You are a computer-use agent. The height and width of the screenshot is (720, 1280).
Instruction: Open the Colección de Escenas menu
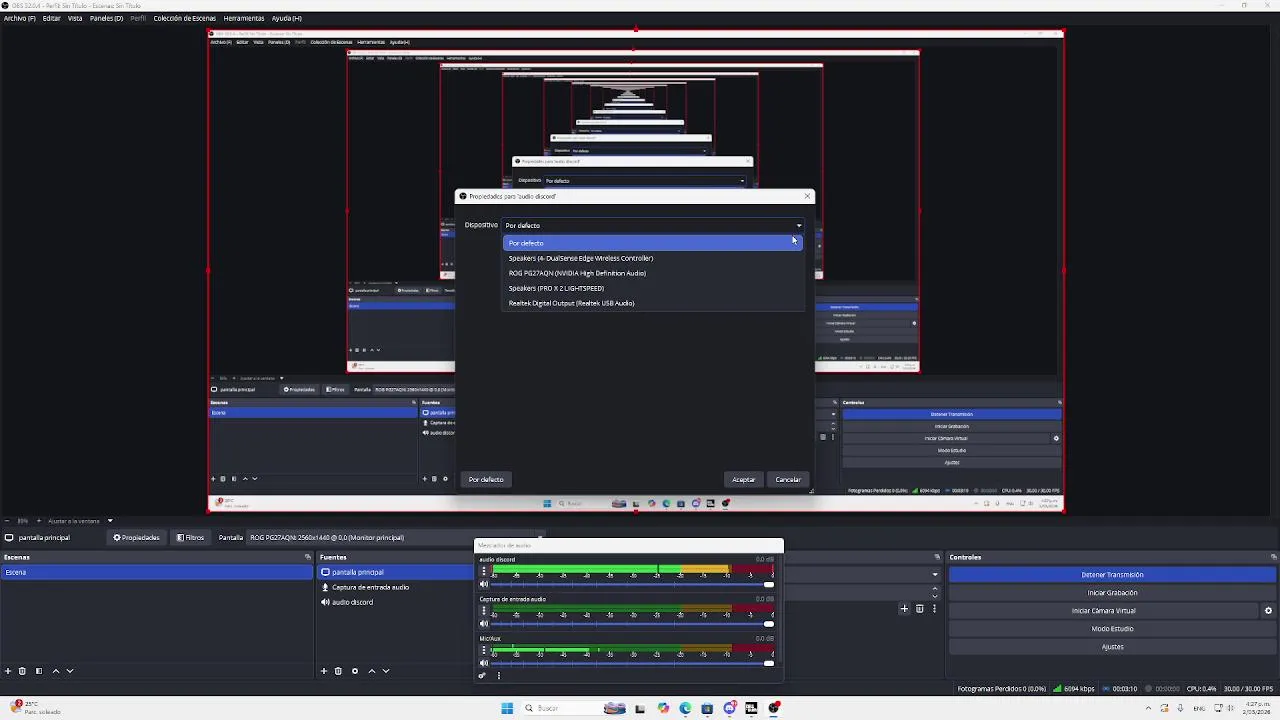(185, 18)
